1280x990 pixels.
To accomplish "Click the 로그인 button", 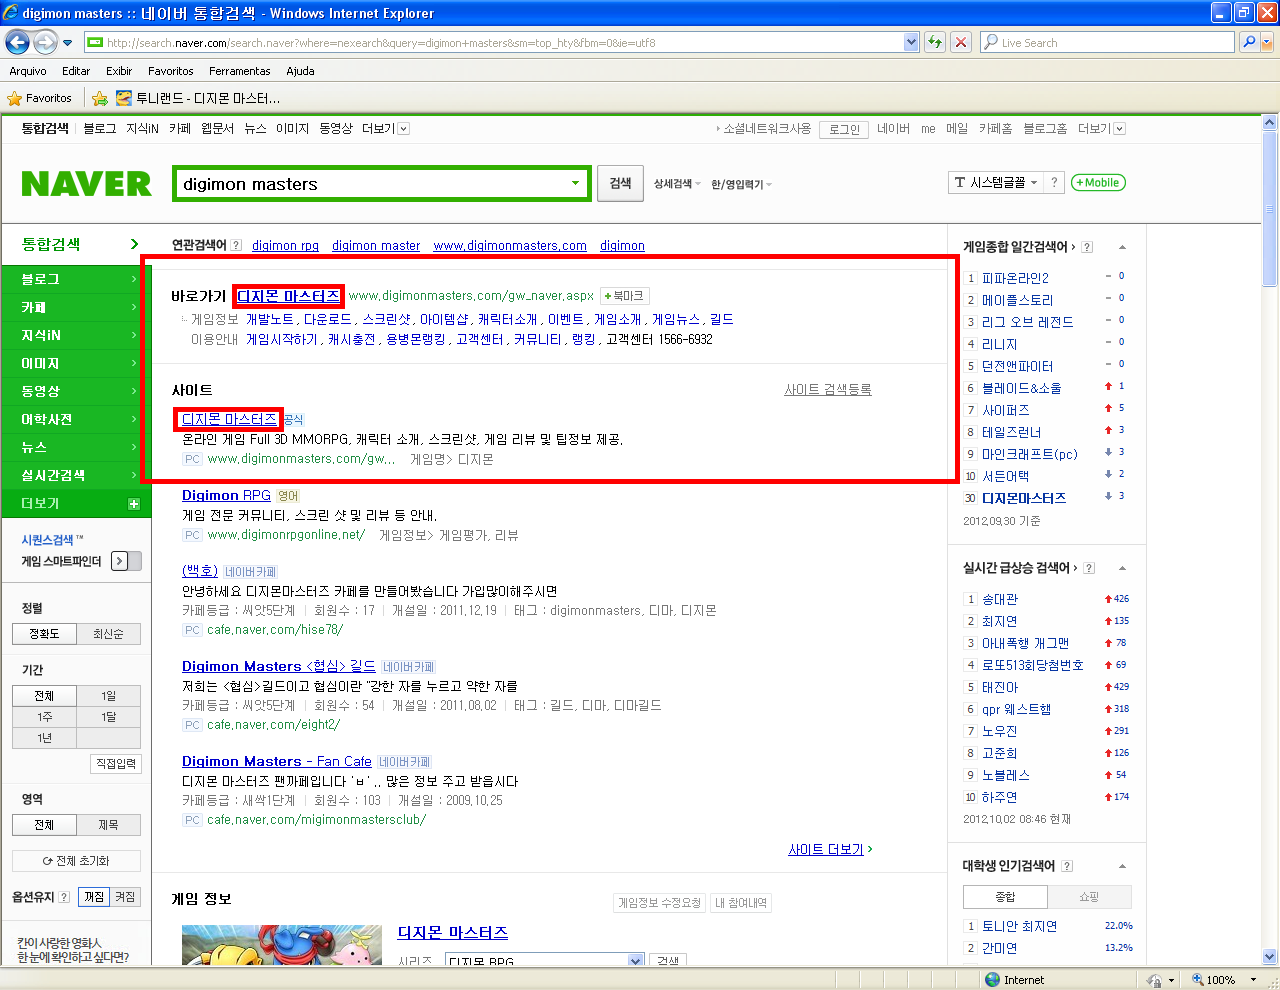I will click(844, 129).
